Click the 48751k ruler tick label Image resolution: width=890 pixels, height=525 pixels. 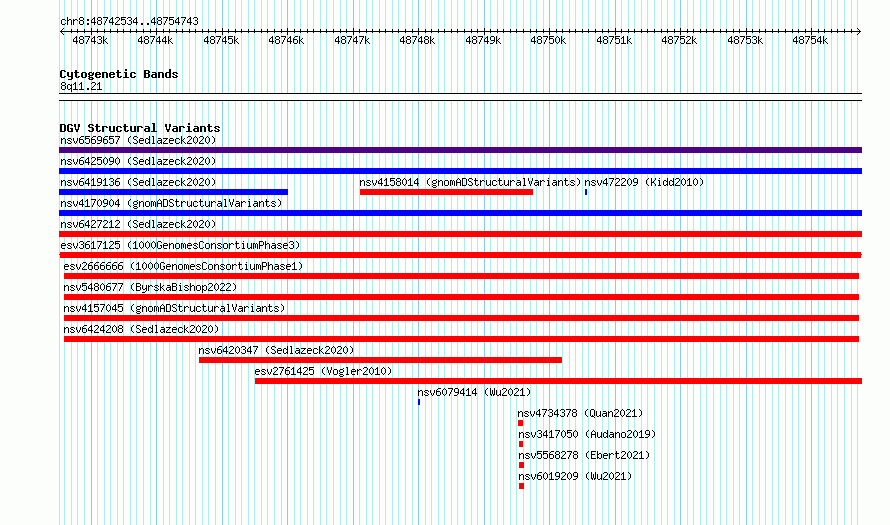coord(615,40)
